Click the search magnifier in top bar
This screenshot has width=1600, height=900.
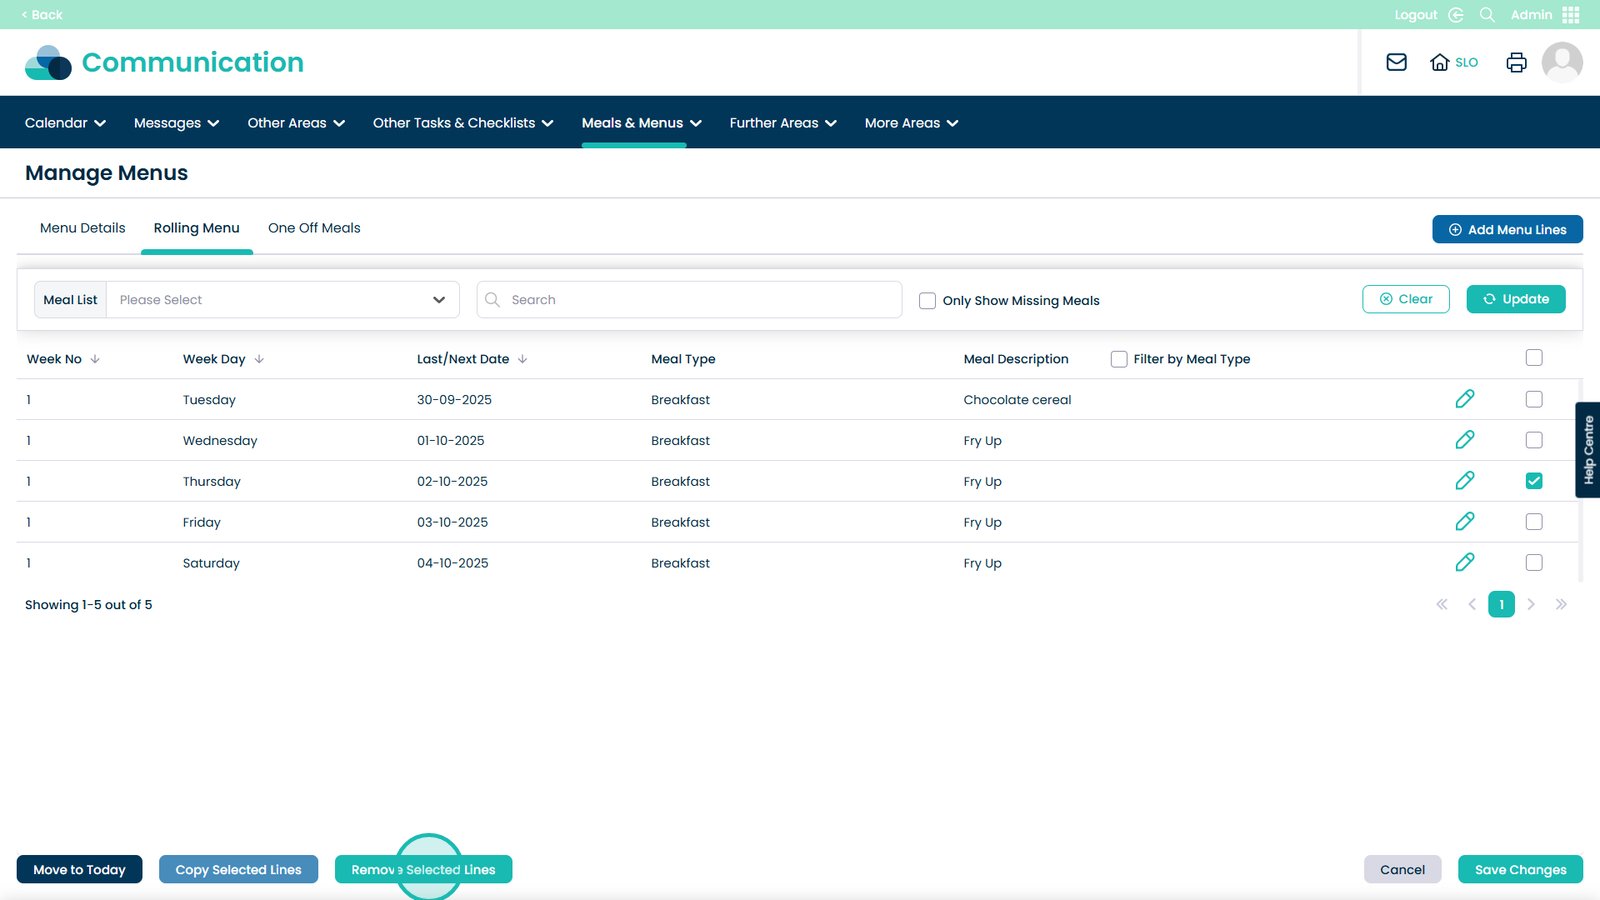coord(1487,15)
